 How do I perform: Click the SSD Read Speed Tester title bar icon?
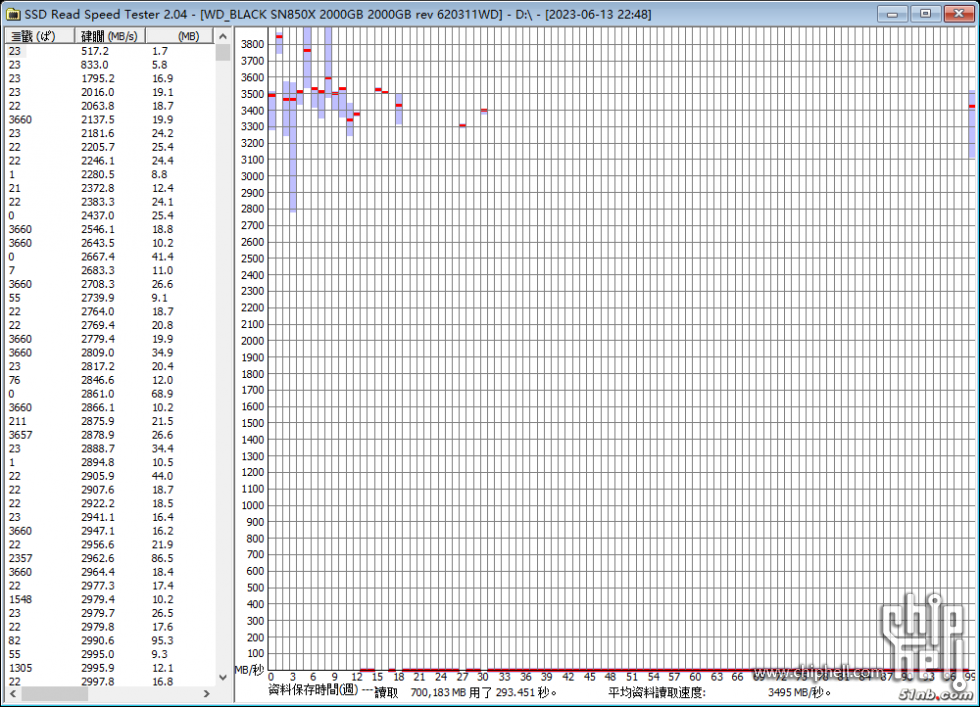tap(12, 14)
